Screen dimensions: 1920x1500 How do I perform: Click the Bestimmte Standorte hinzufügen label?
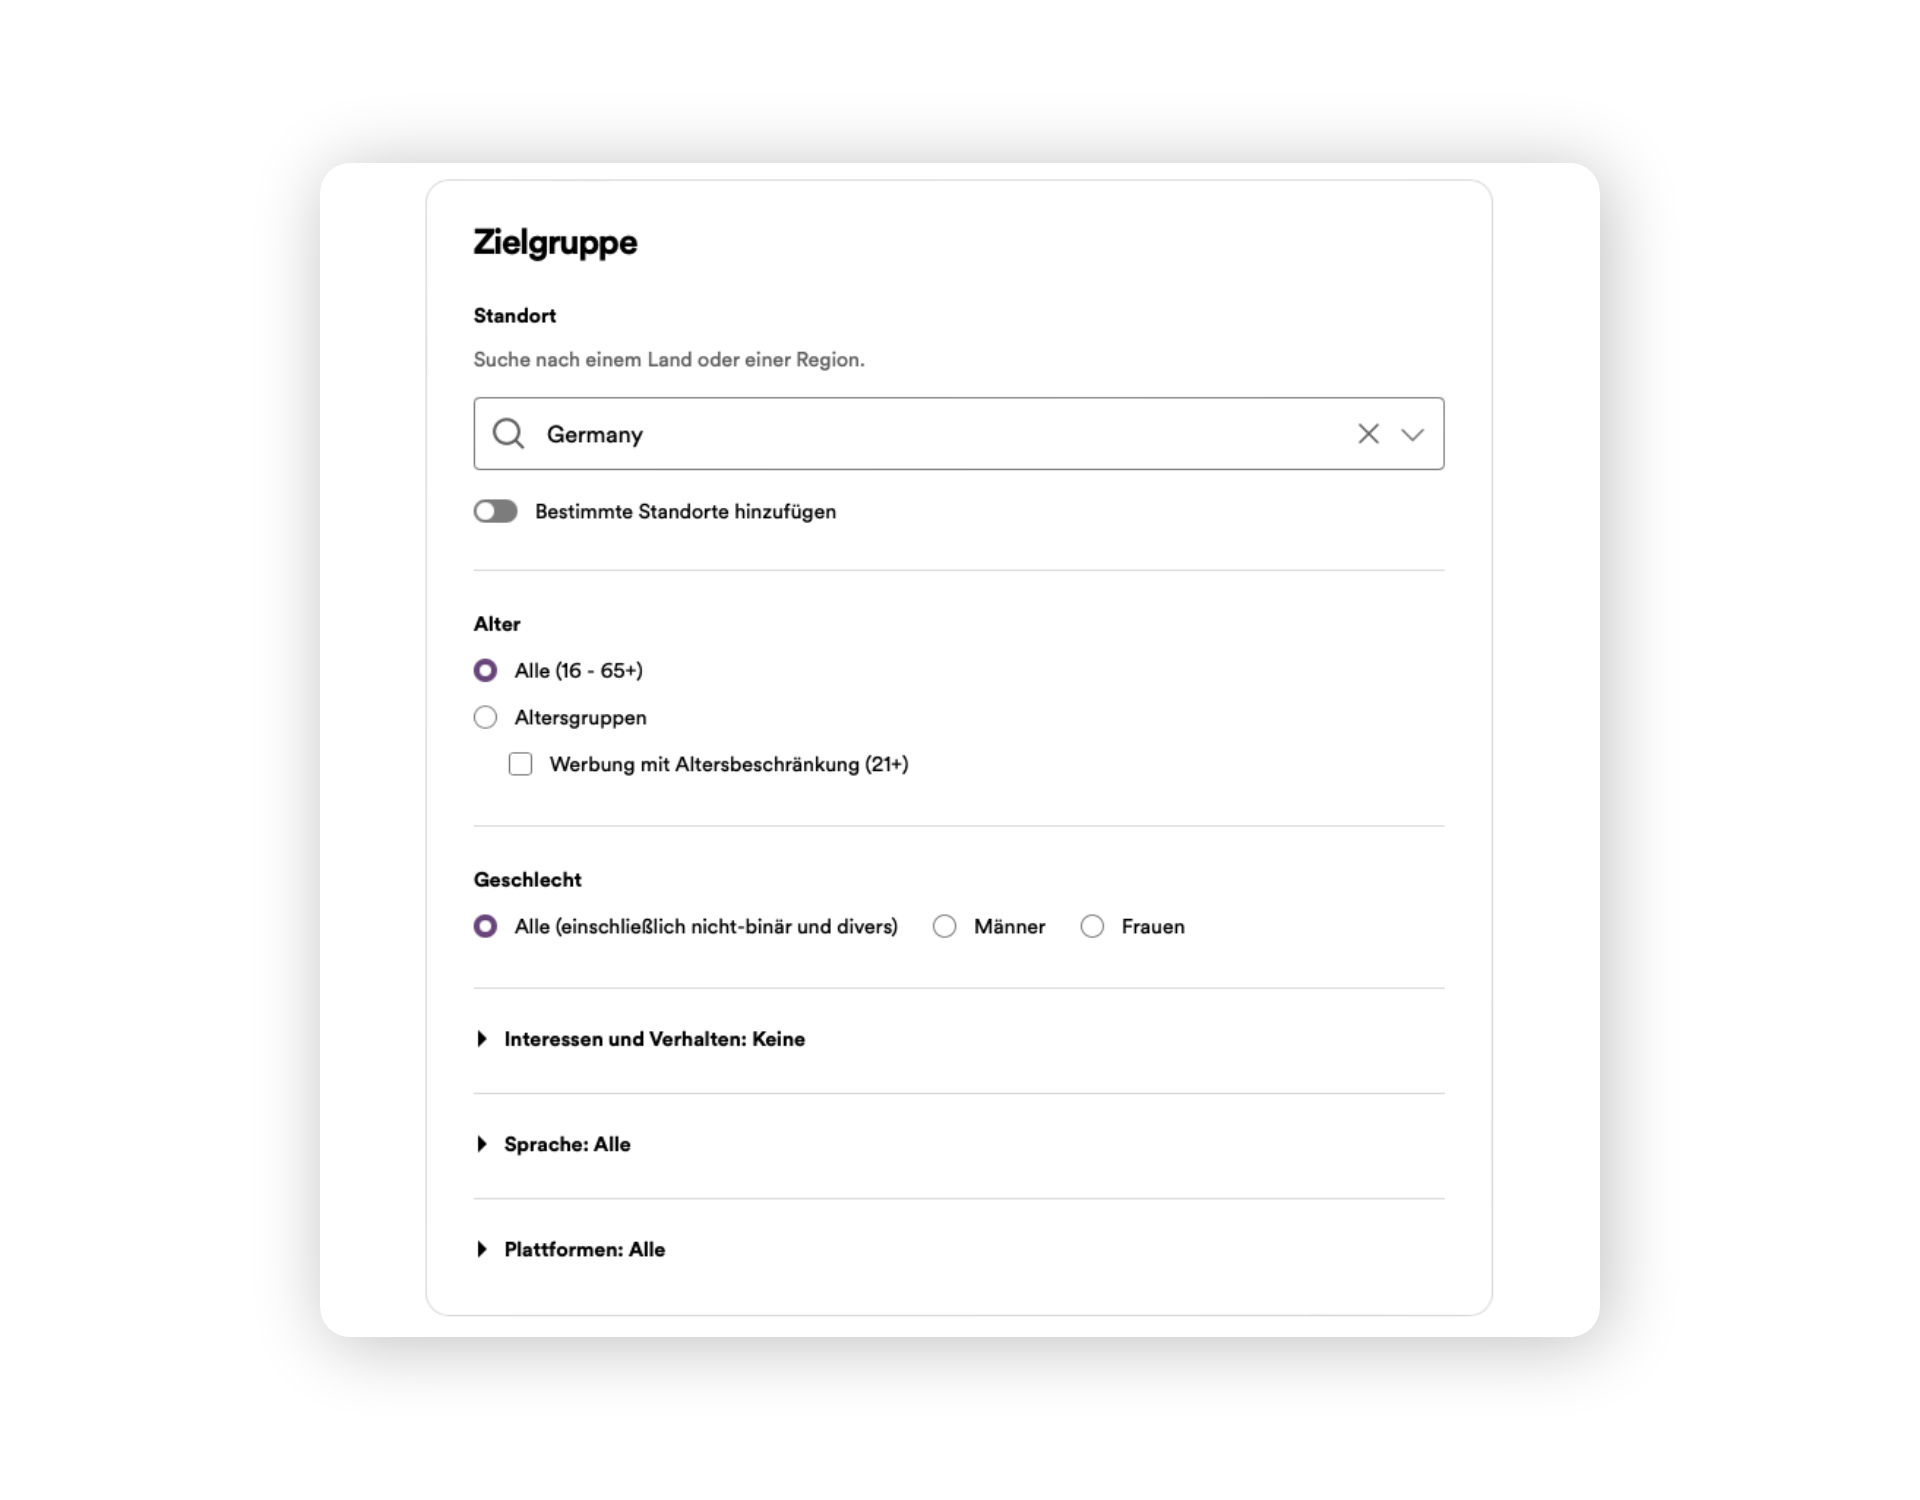(685, 512)
